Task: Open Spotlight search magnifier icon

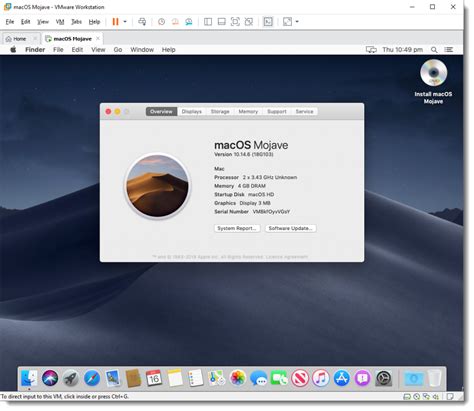Action: (x=434, y=50)
